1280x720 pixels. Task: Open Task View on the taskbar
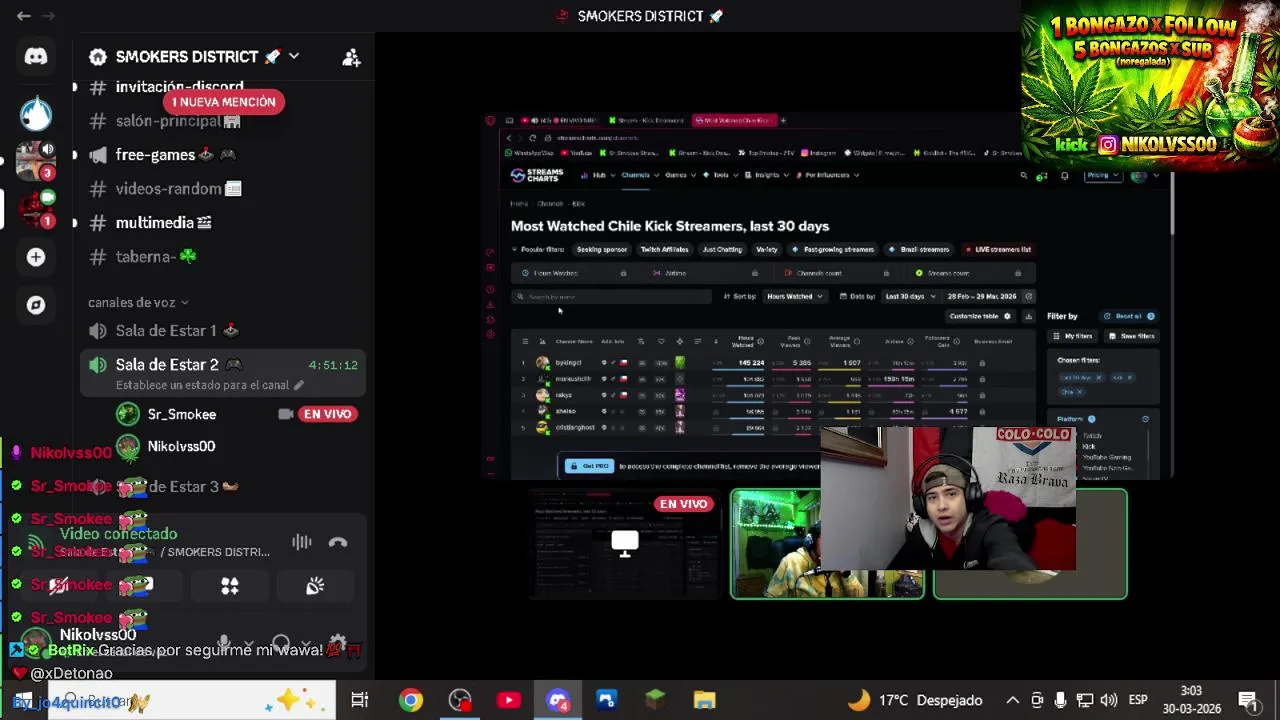click(360, 700)
